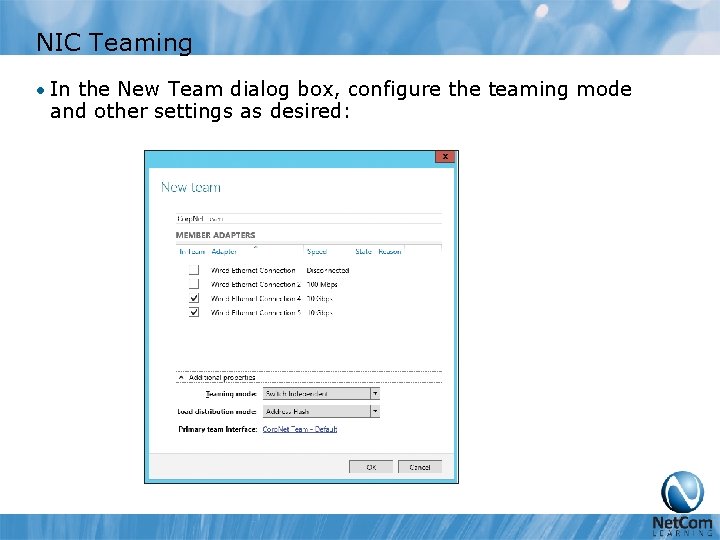
Task: Uncheck the Wired Ethernet Connection 4 checkbox
Action: (194, 298)
